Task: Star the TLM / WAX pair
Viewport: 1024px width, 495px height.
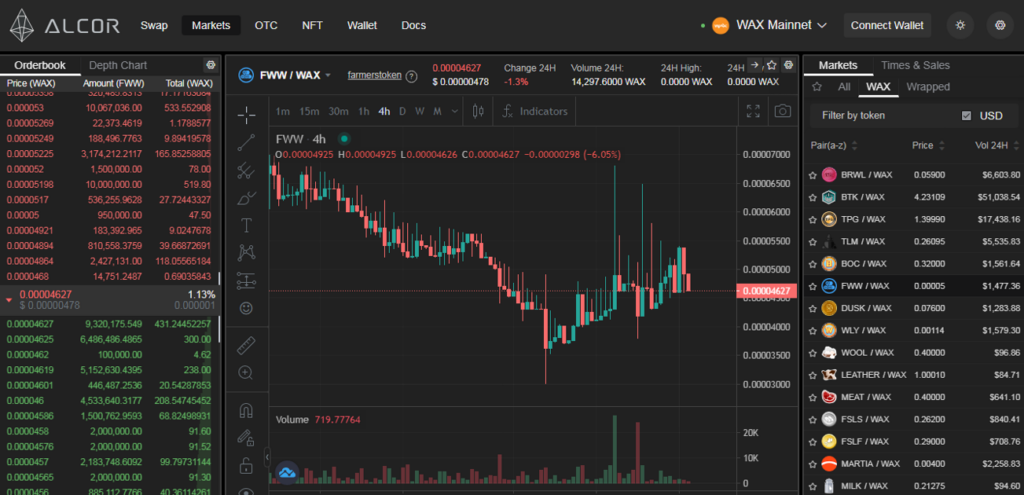Action: (x=812, y=242)
